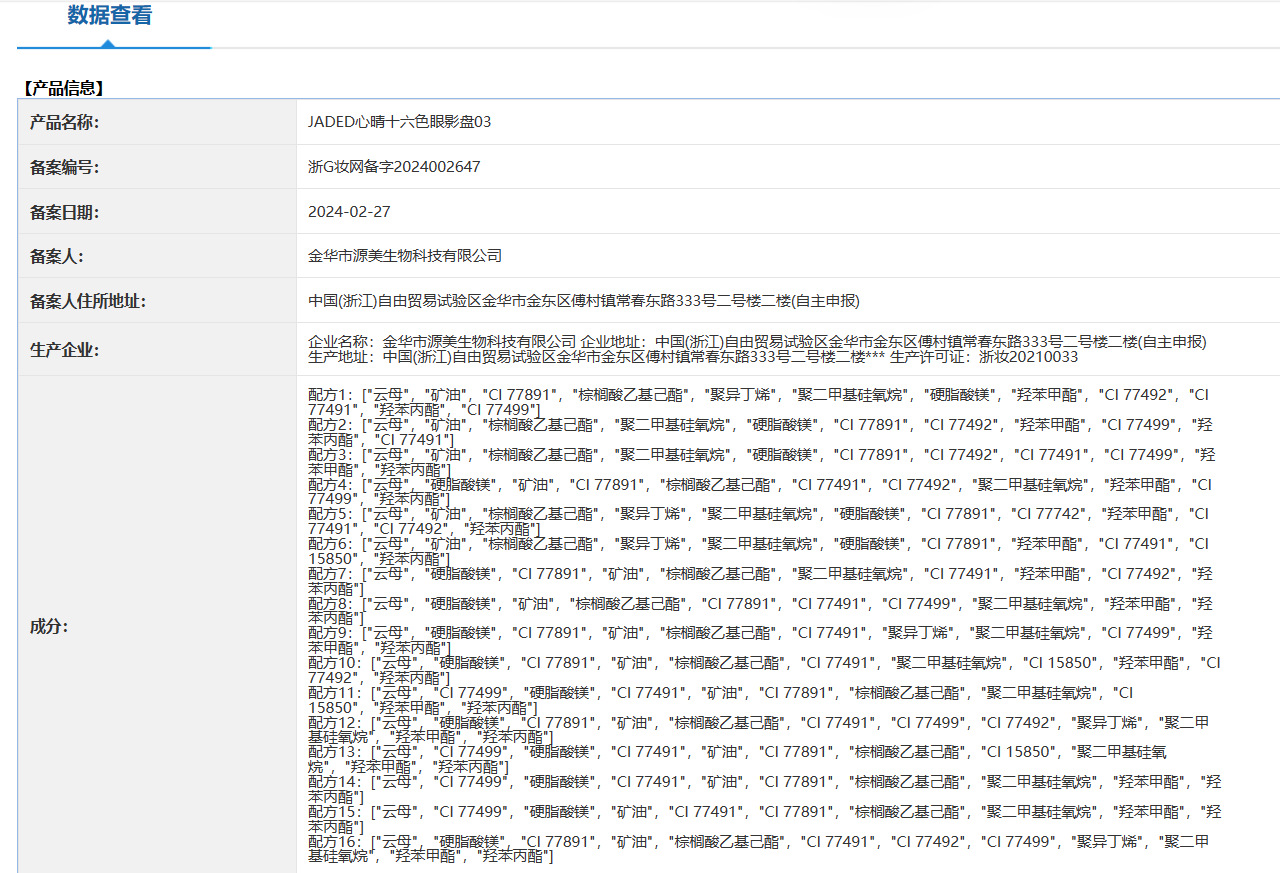Viewport: 1280px width, 873px height.
Task: Click the 配方1 ingredient list
Action: pyautogui.click(x=759, y=402)
